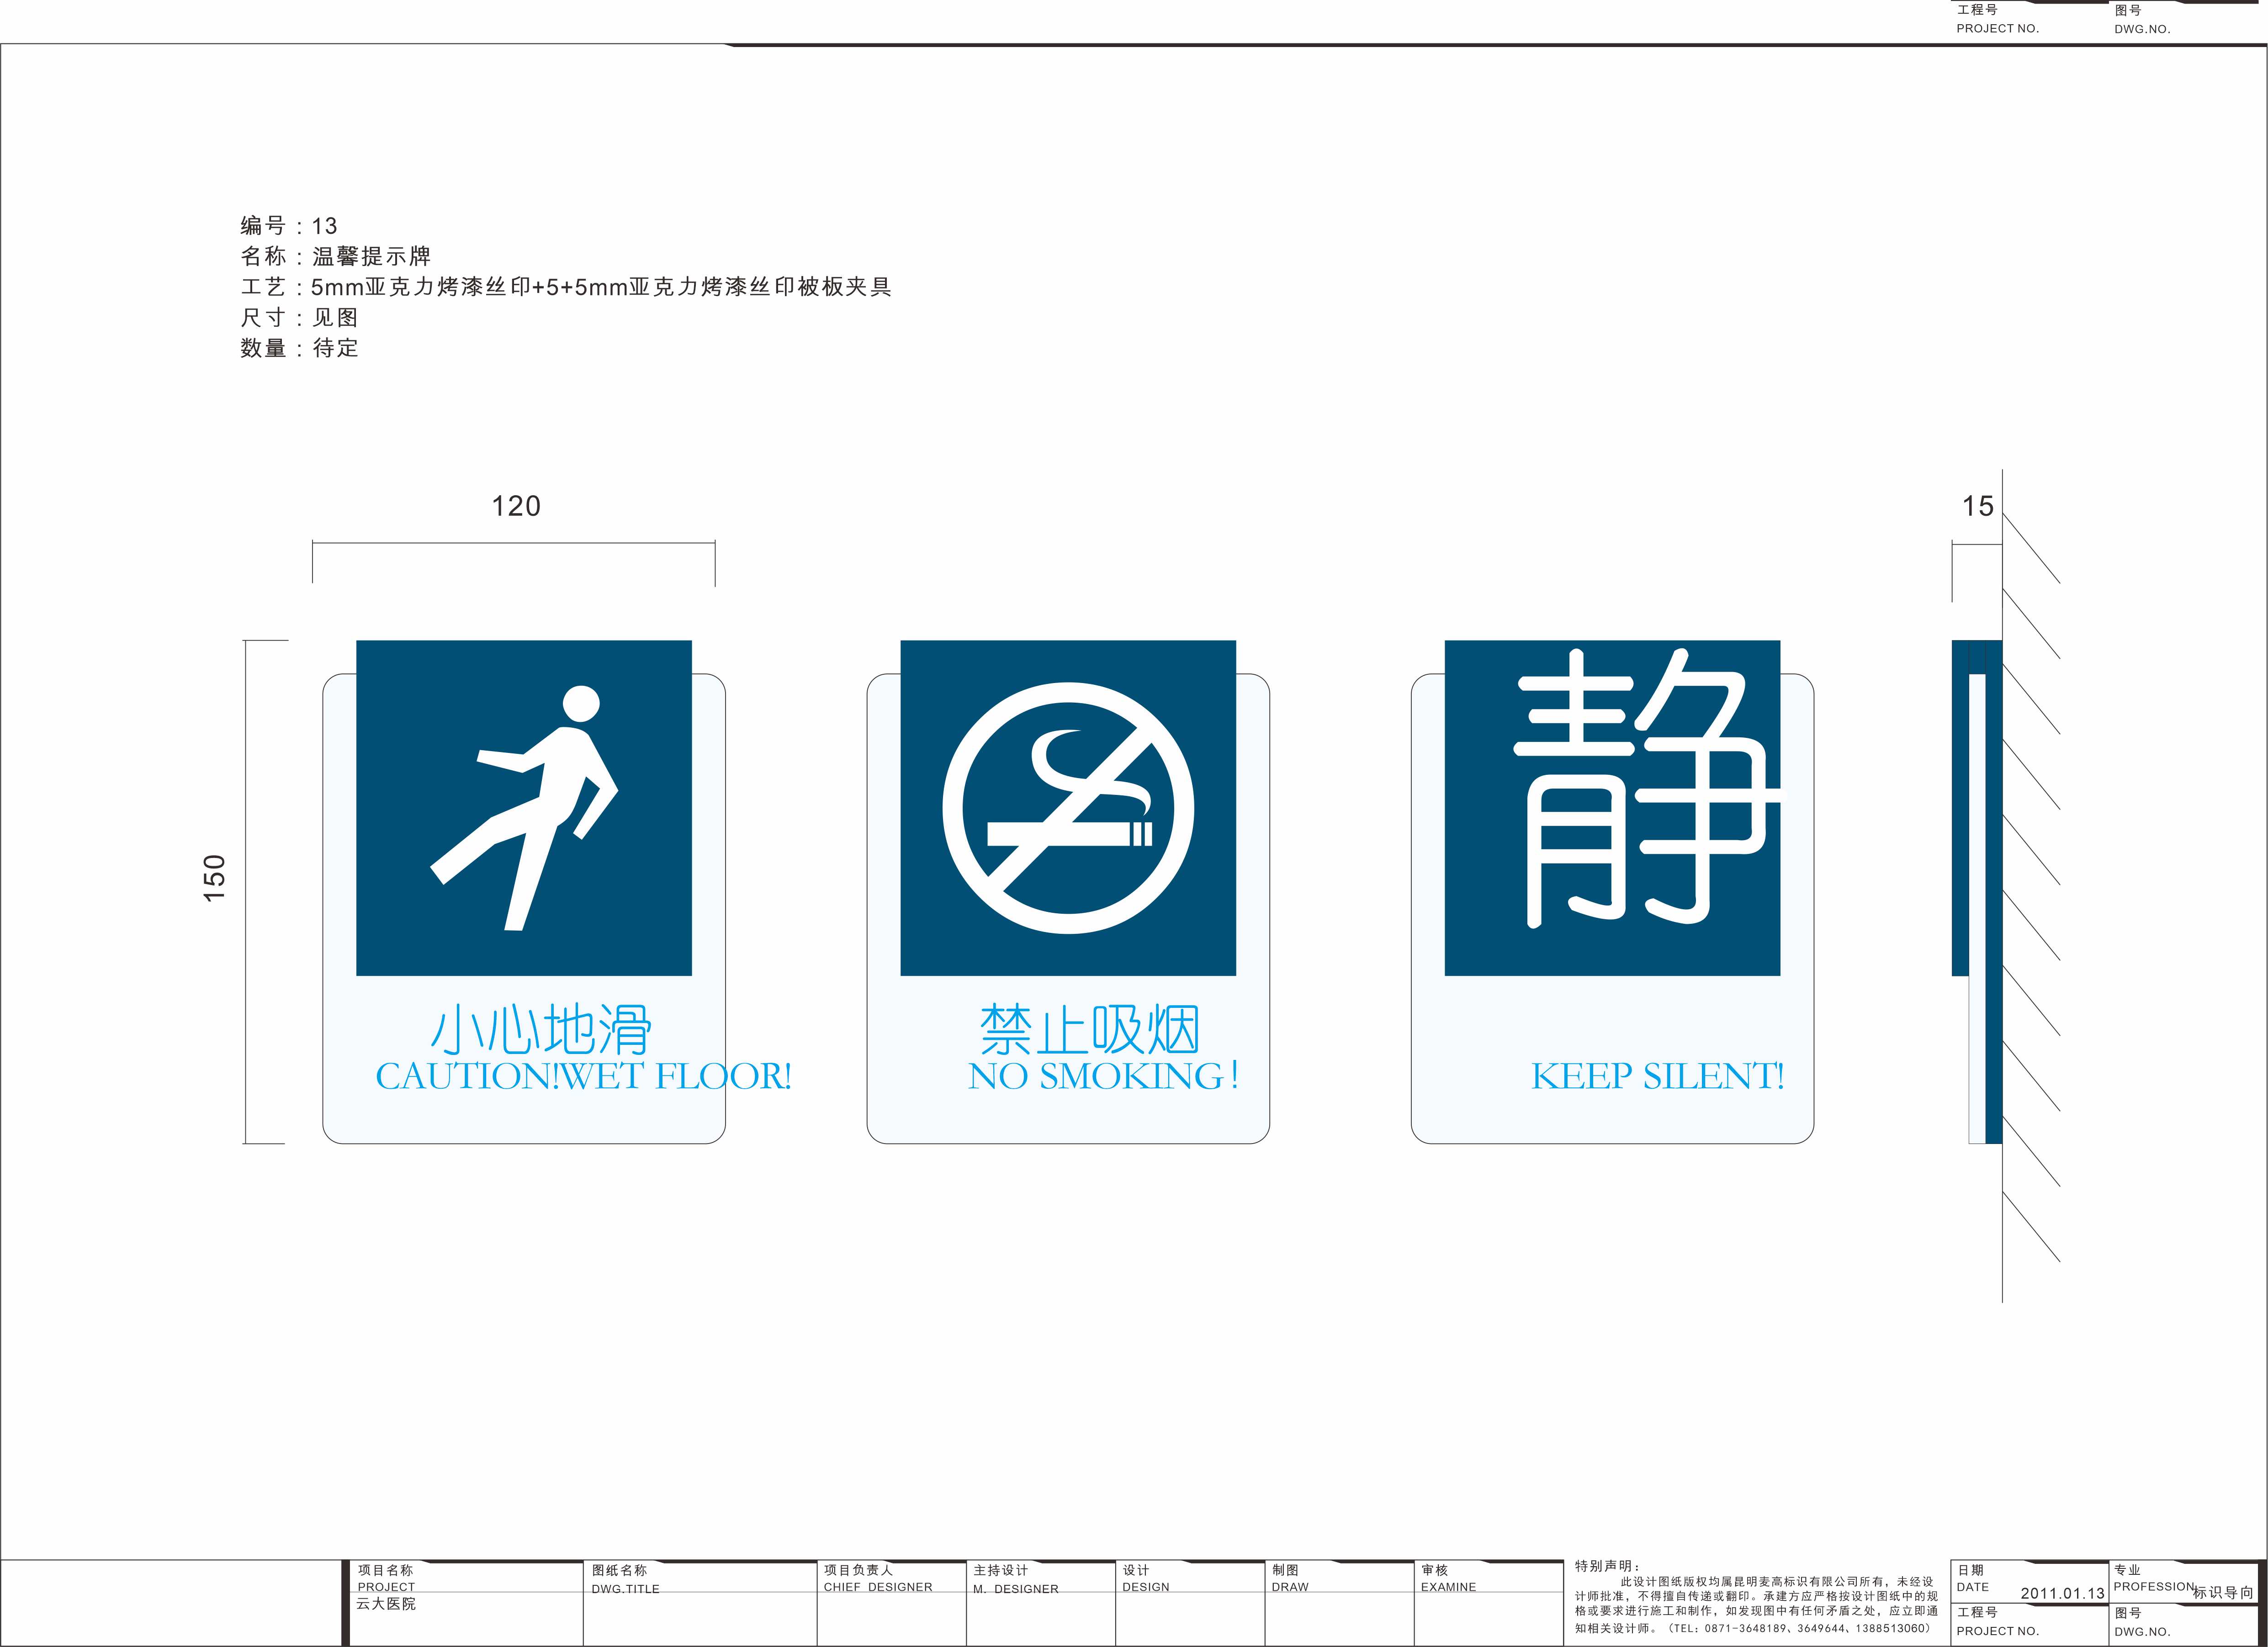Image resolution: width=2268 pixels, height=1647 pixels.
Task: Click the KEEP SILENT! caption
Action: [1657, 1076]
